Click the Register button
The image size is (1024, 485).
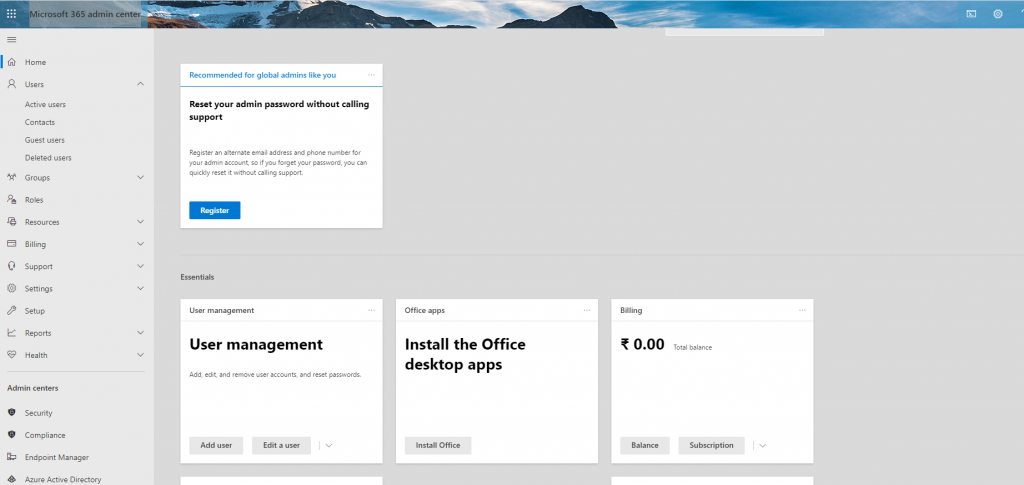point(215,210)
